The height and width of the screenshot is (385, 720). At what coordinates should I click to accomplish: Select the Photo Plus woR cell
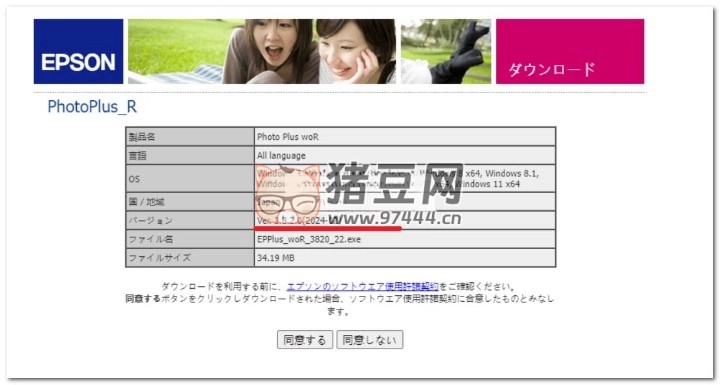tap(405, 136)
